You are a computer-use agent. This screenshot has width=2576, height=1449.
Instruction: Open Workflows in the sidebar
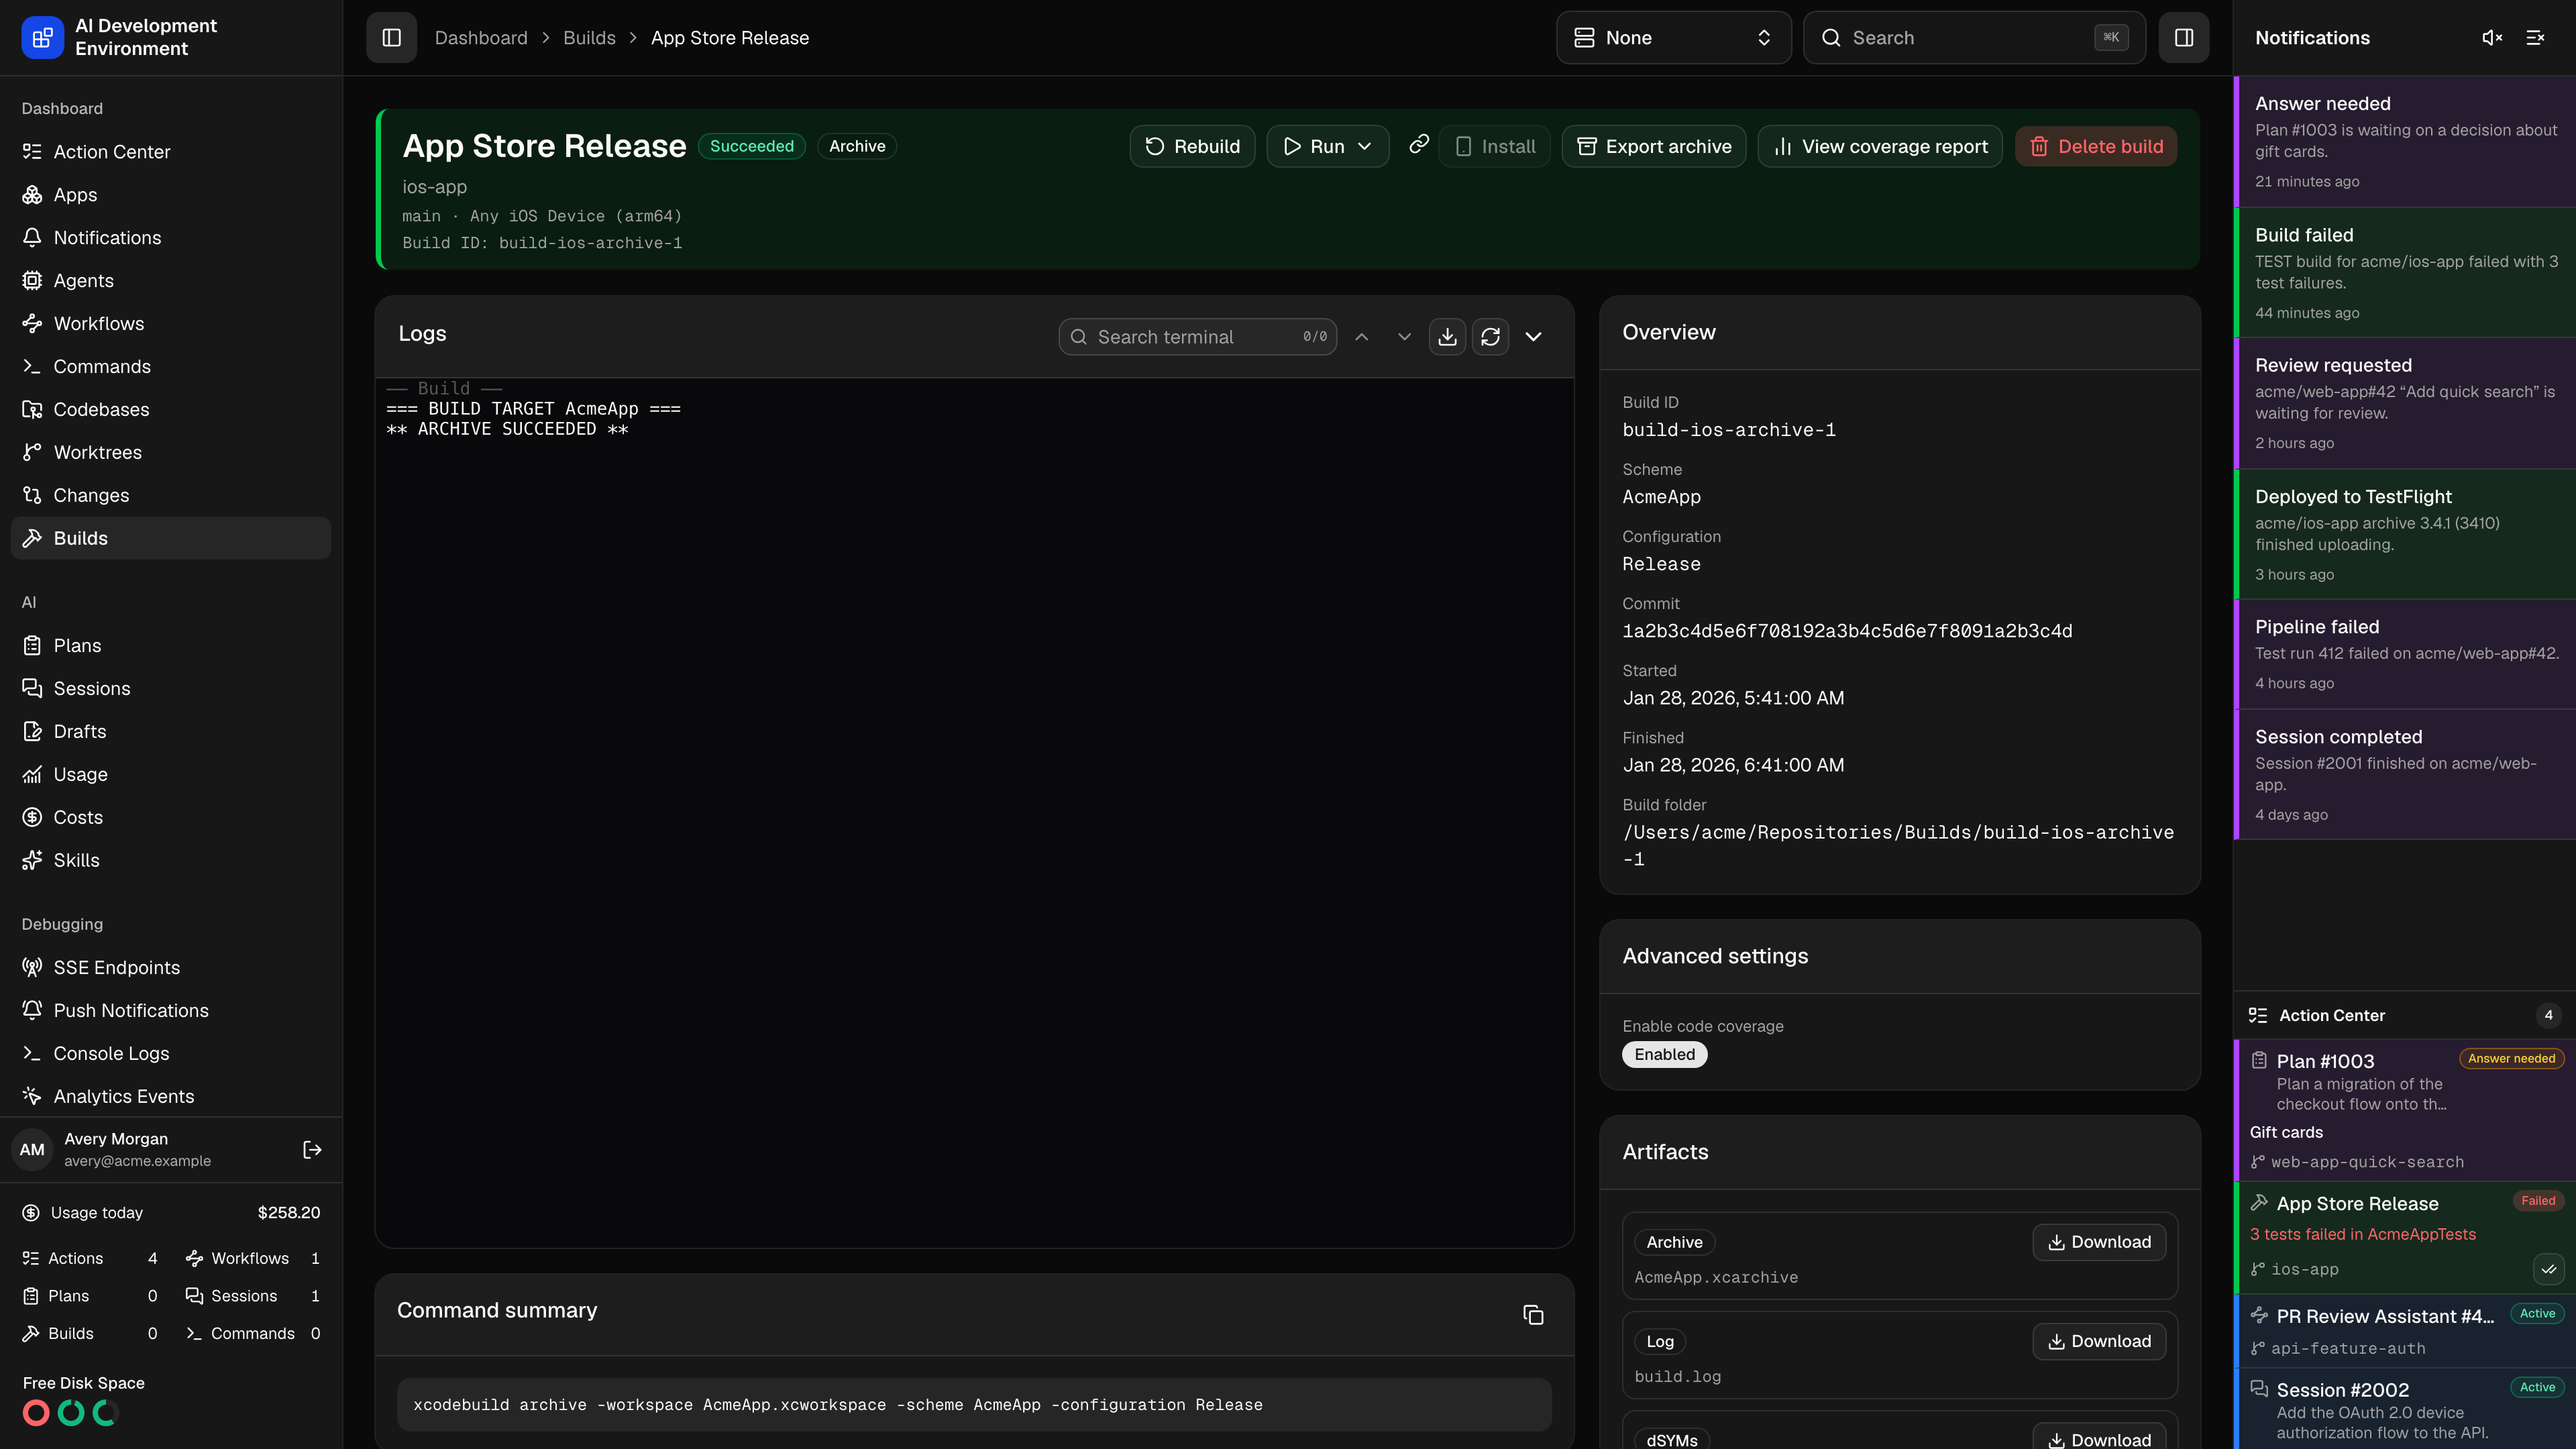(x=171, y=323)
